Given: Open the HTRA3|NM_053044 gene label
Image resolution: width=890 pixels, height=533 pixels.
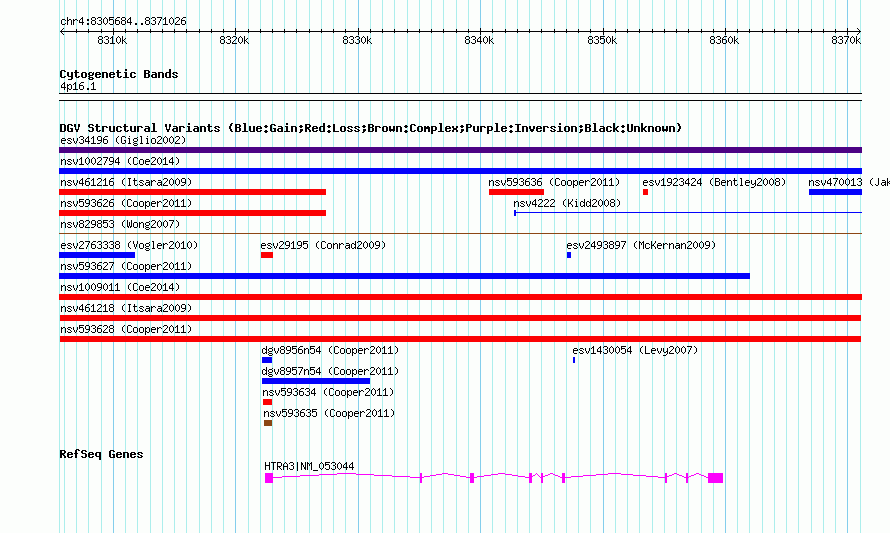Looking at the screenshot, I should click(309, 466).
